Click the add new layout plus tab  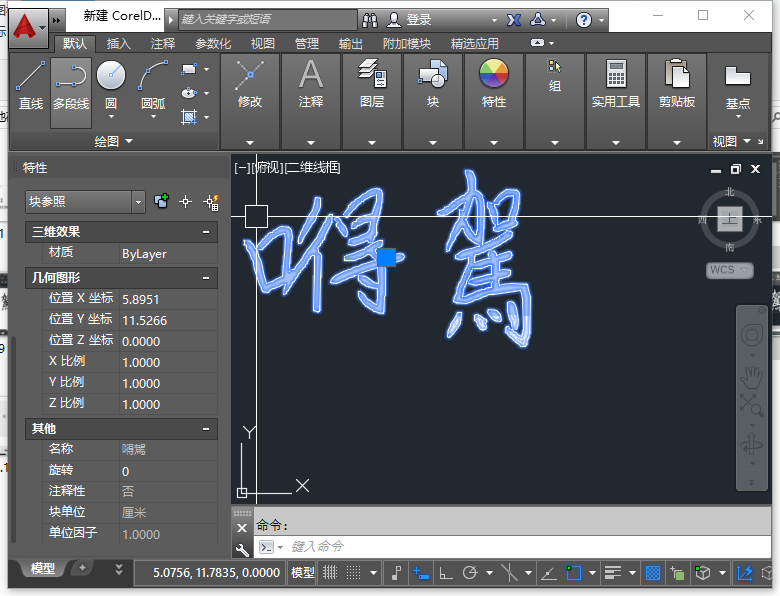(x=83, y=568)
